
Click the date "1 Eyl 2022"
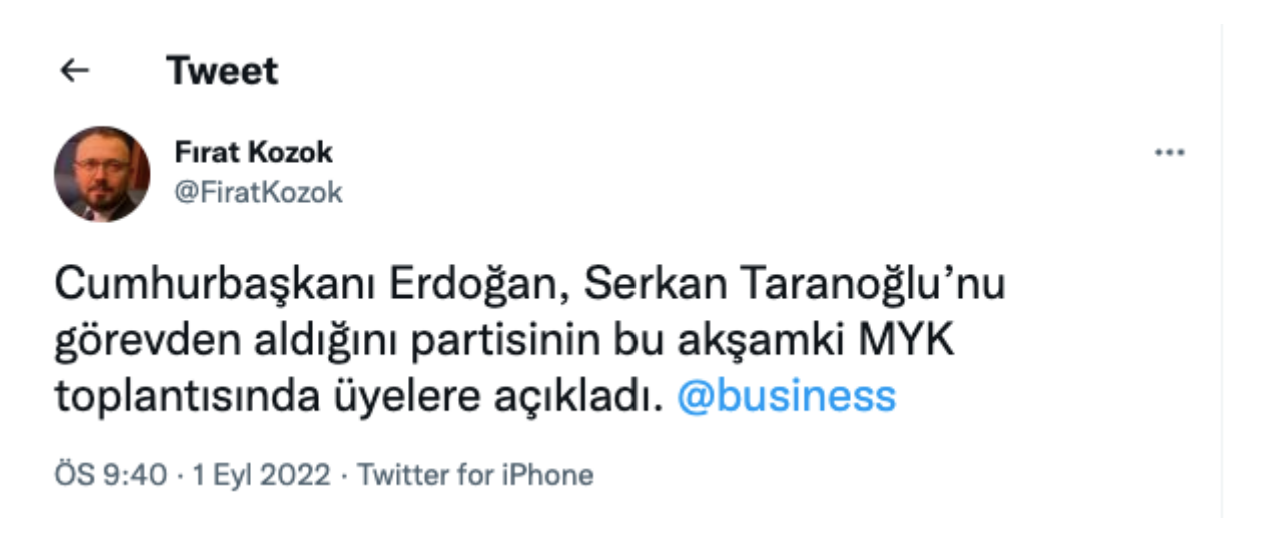coord(262,475)
